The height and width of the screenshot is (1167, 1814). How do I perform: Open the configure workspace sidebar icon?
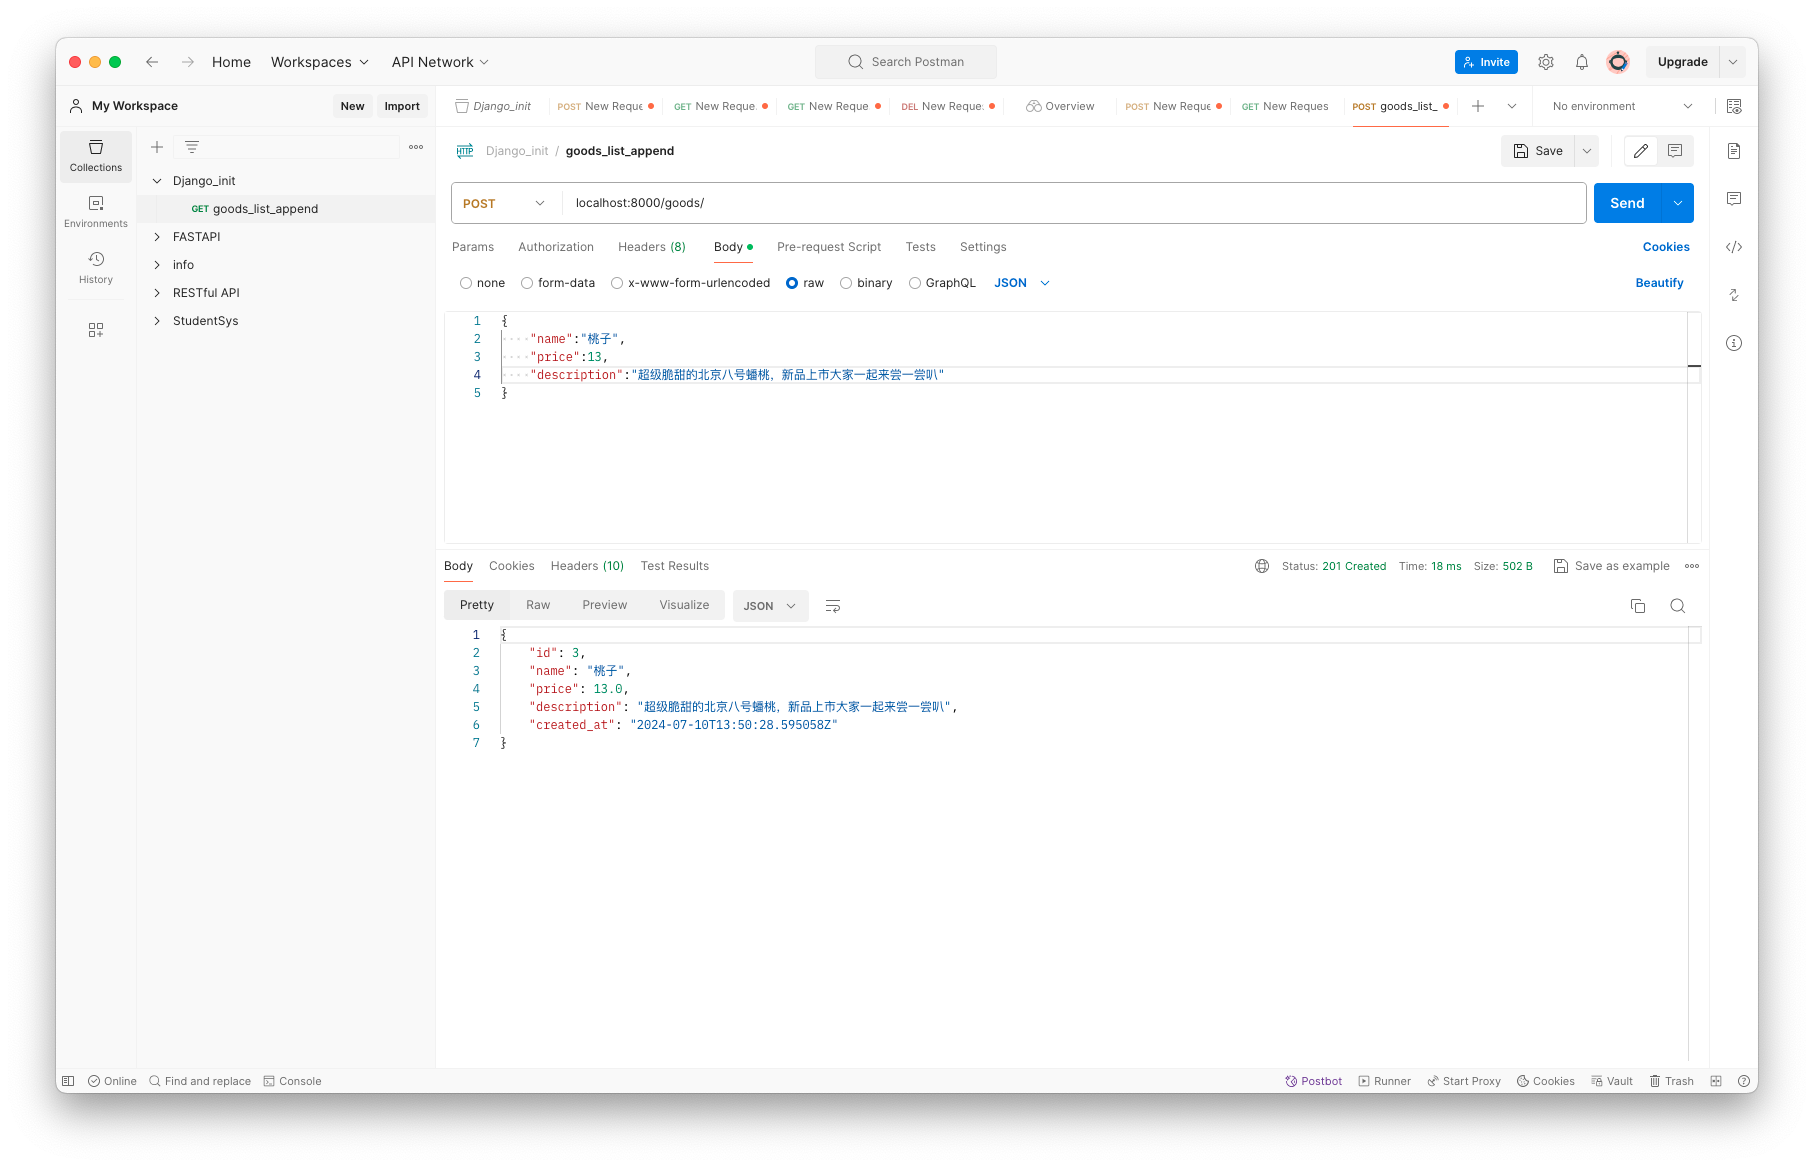point(96,330)
